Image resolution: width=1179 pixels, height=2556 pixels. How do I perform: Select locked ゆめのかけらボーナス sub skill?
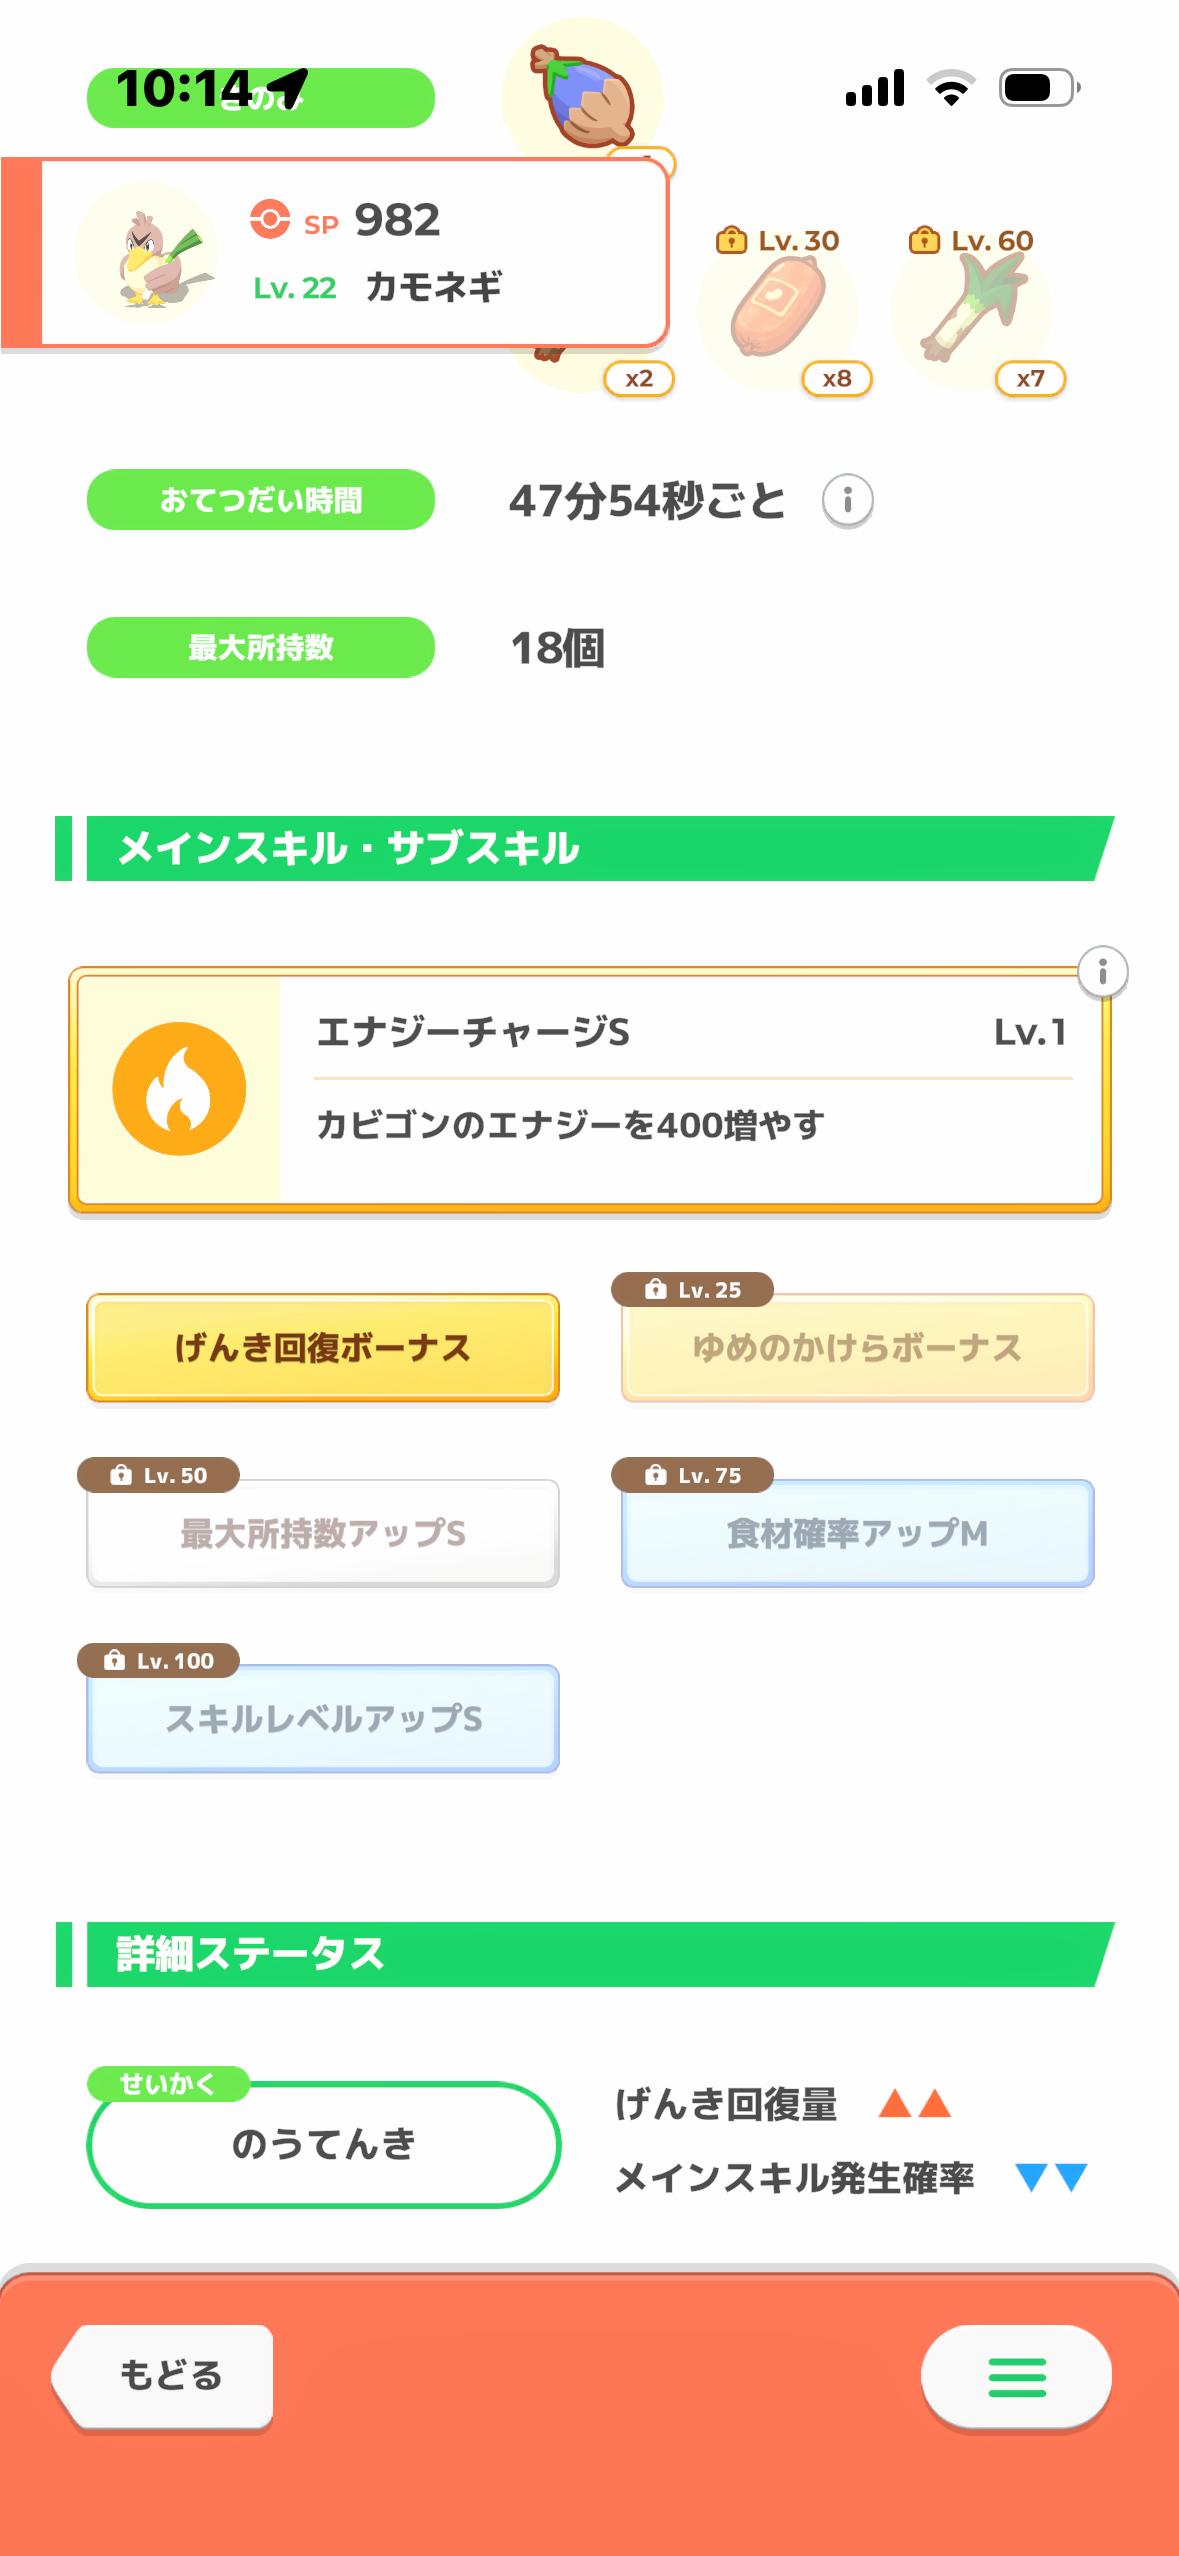click(x=857, y=1348)
